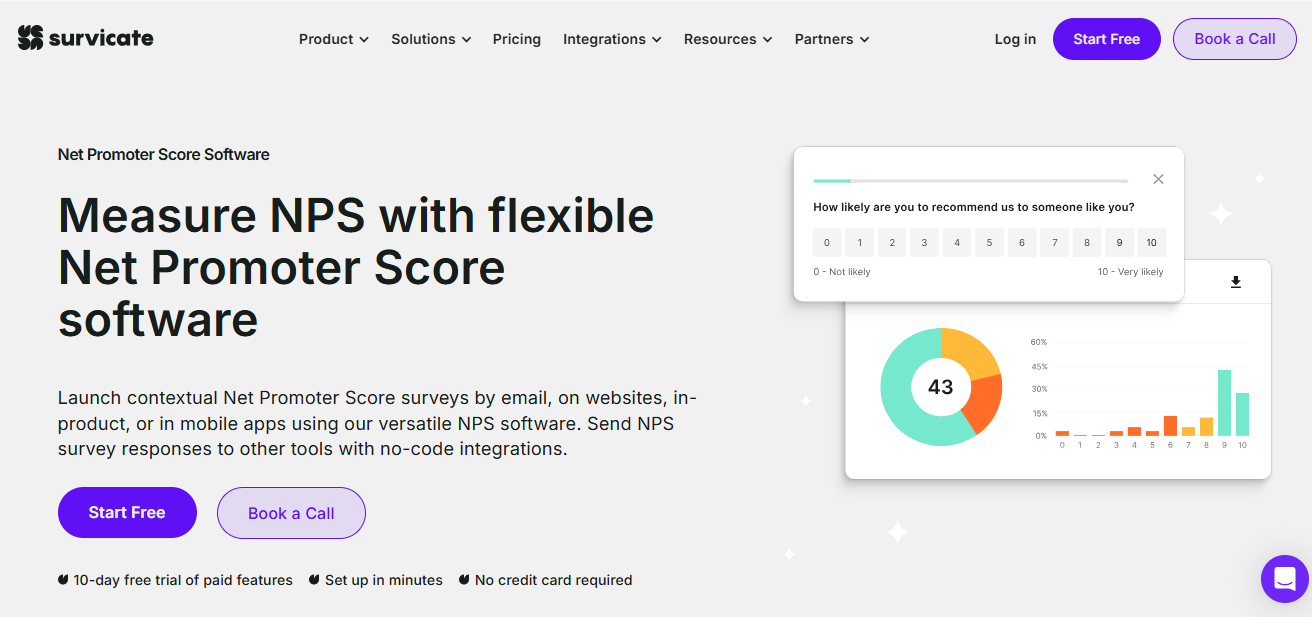Select rating 0 on the NPS survey
Screen dimensions: 1312x617
pyautogui.click(x=827, y=242)
